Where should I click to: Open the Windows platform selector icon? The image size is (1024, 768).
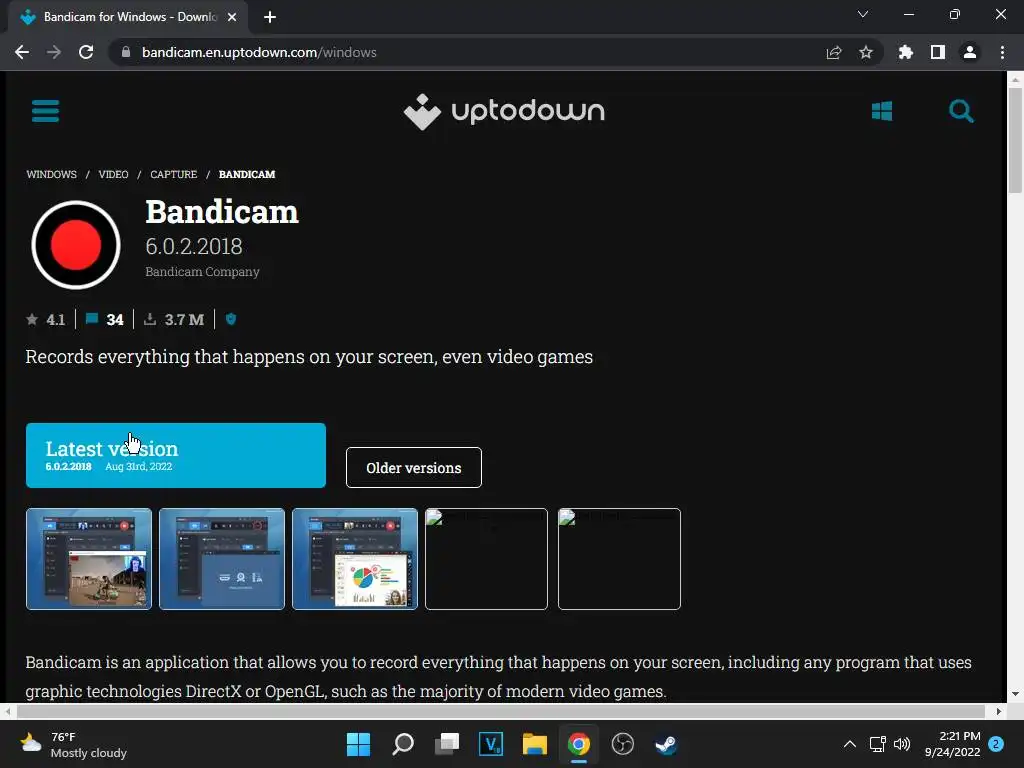point(882,111)
